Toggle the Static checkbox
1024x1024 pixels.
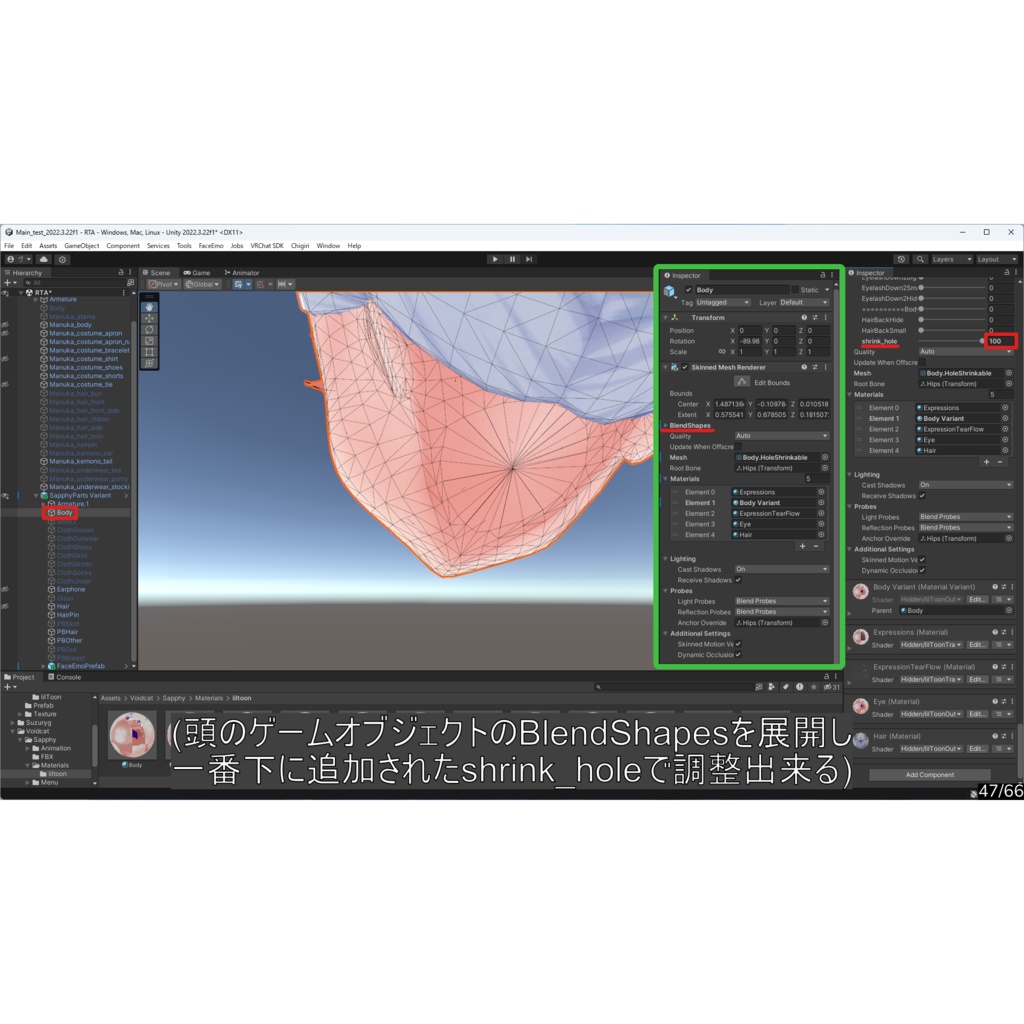click(x=795, y=289)
